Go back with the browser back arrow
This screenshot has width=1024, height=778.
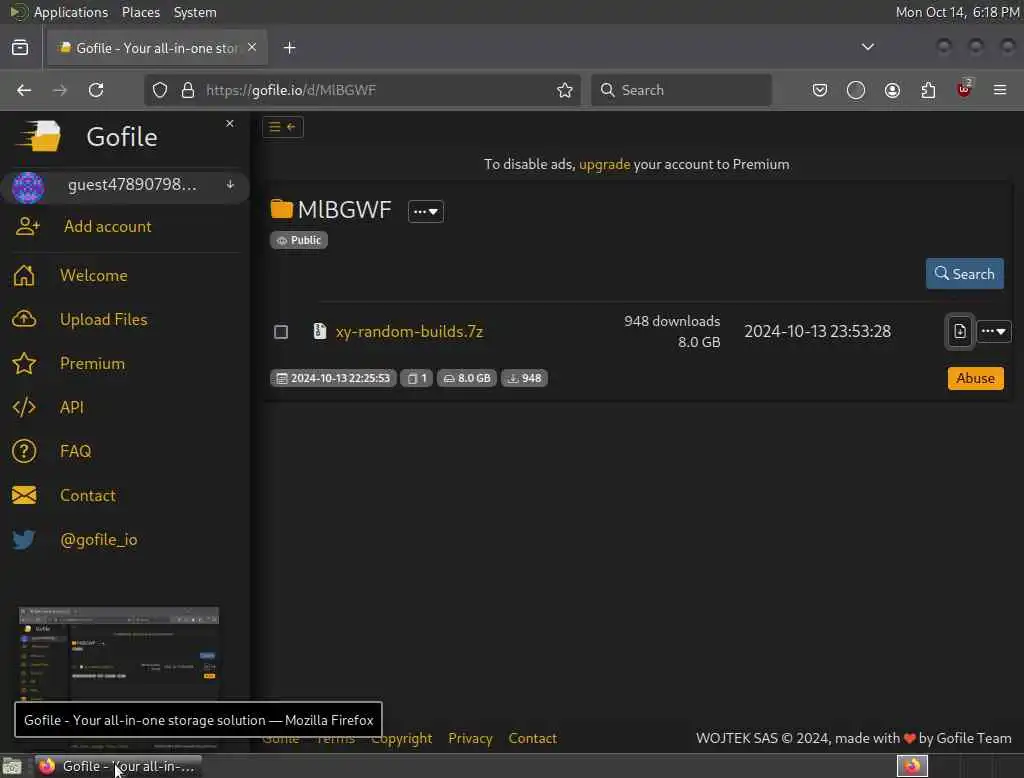tap(24, 90)
